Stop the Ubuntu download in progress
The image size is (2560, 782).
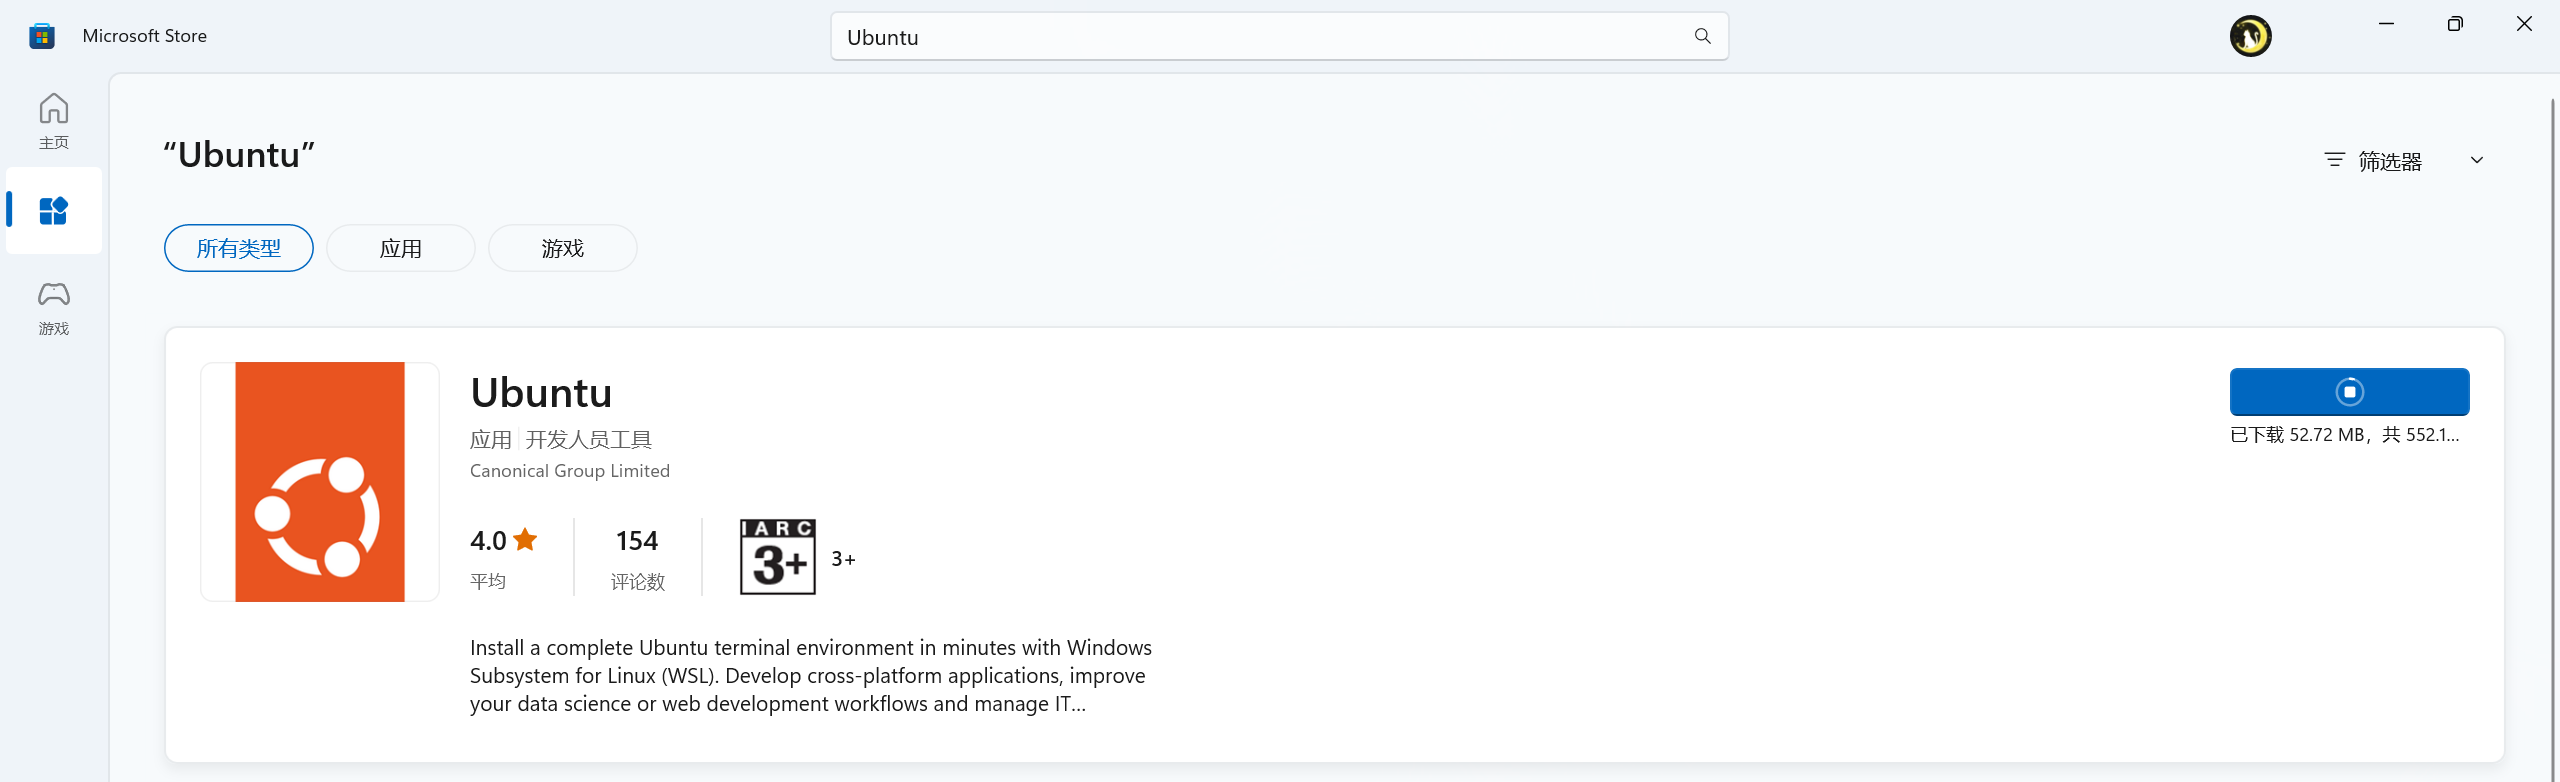pyautogui.click(x=2349, y=392)
